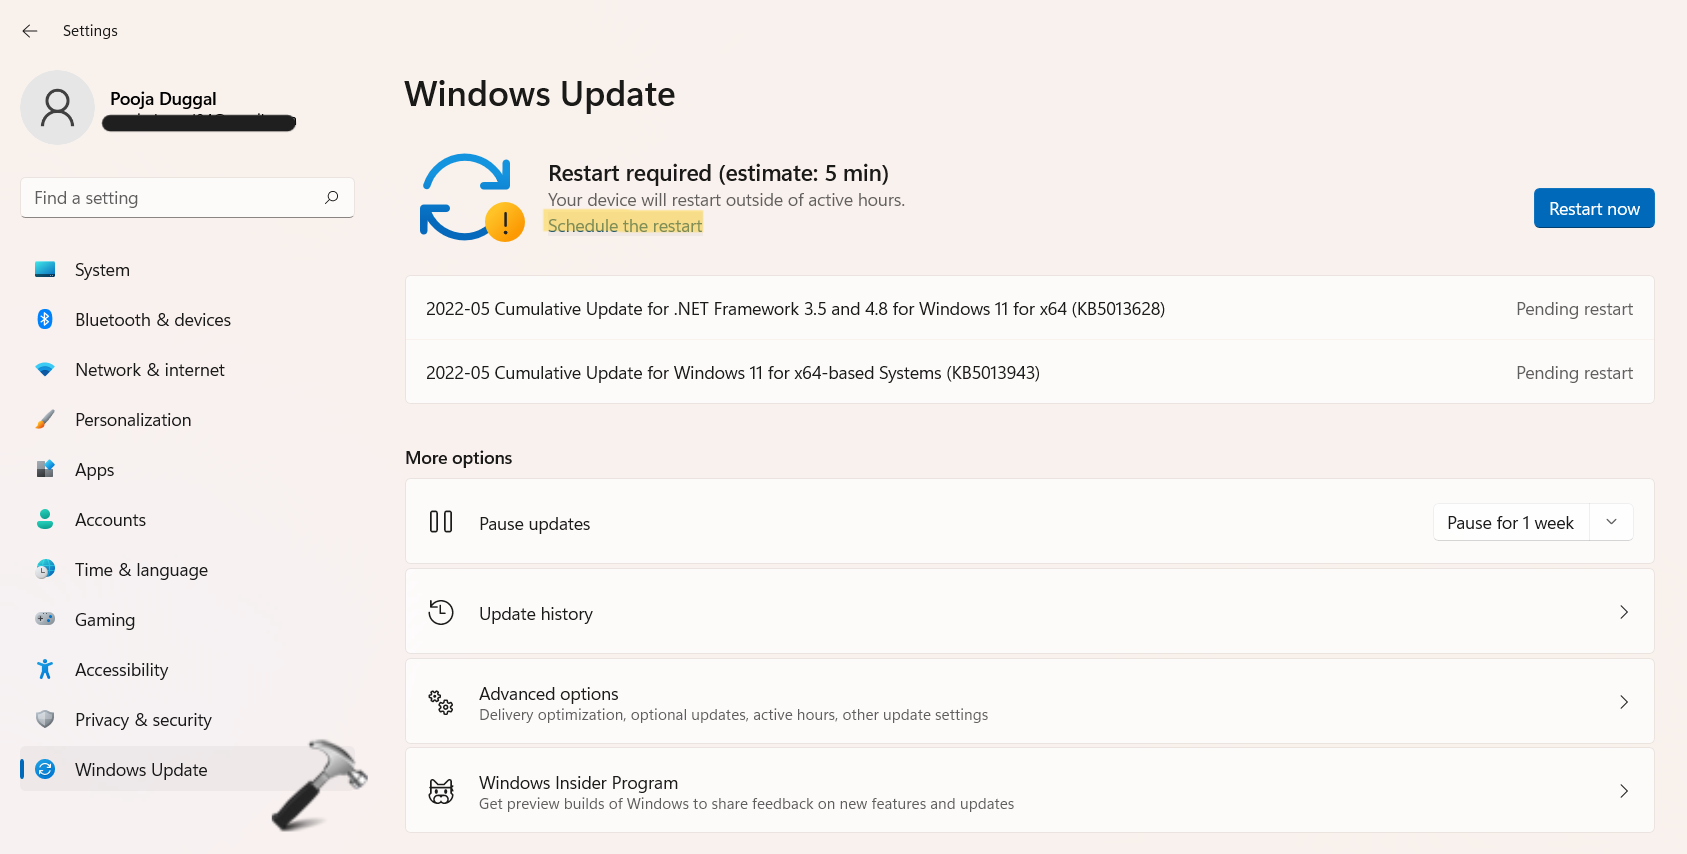
Task: Click the Pause updates icon
Action: (x=441, y=522)
